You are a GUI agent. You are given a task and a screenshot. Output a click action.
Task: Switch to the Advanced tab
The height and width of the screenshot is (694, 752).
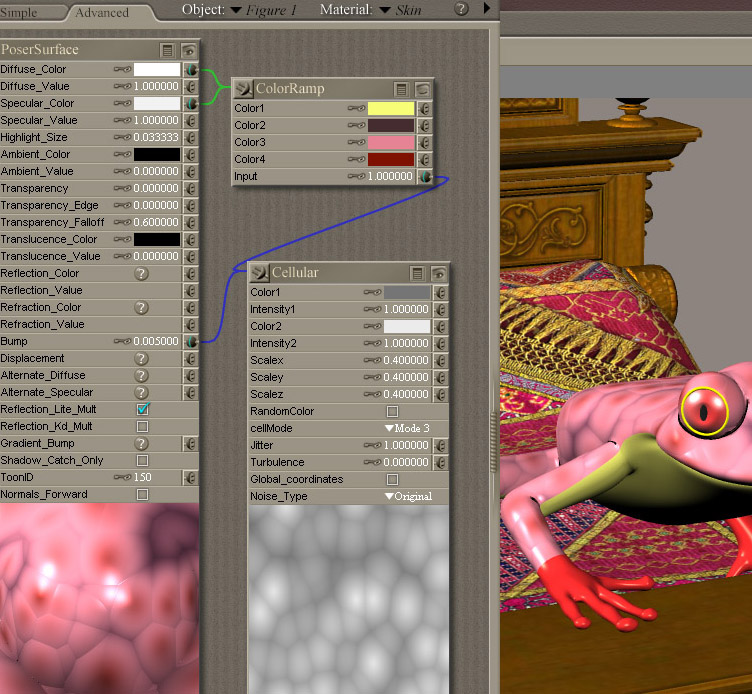click(x=102, y=12)
